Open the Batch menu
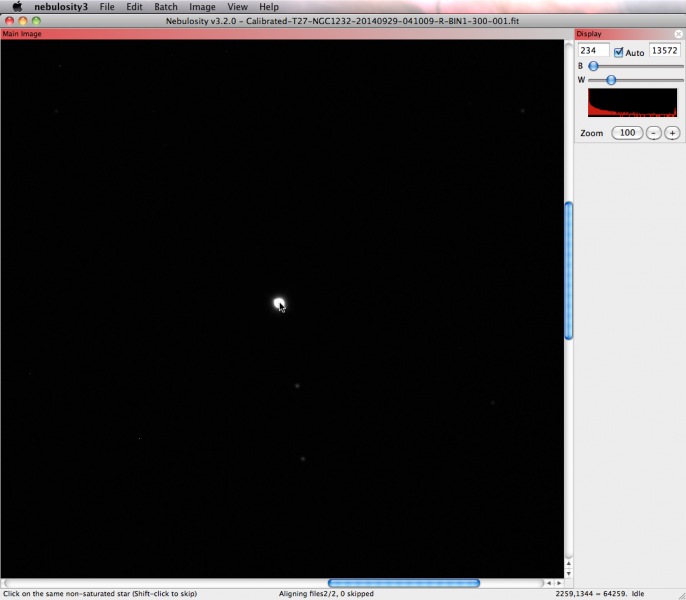The height and width of the screenshot is (600, 686). (x=166, y=7)
